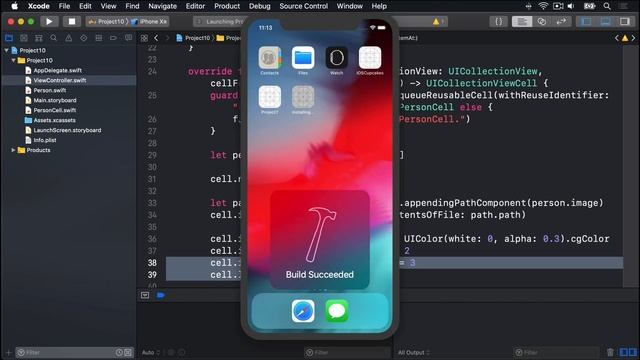640x360 pixels.
Task: Open the Product menu
Action: [227, 6]
